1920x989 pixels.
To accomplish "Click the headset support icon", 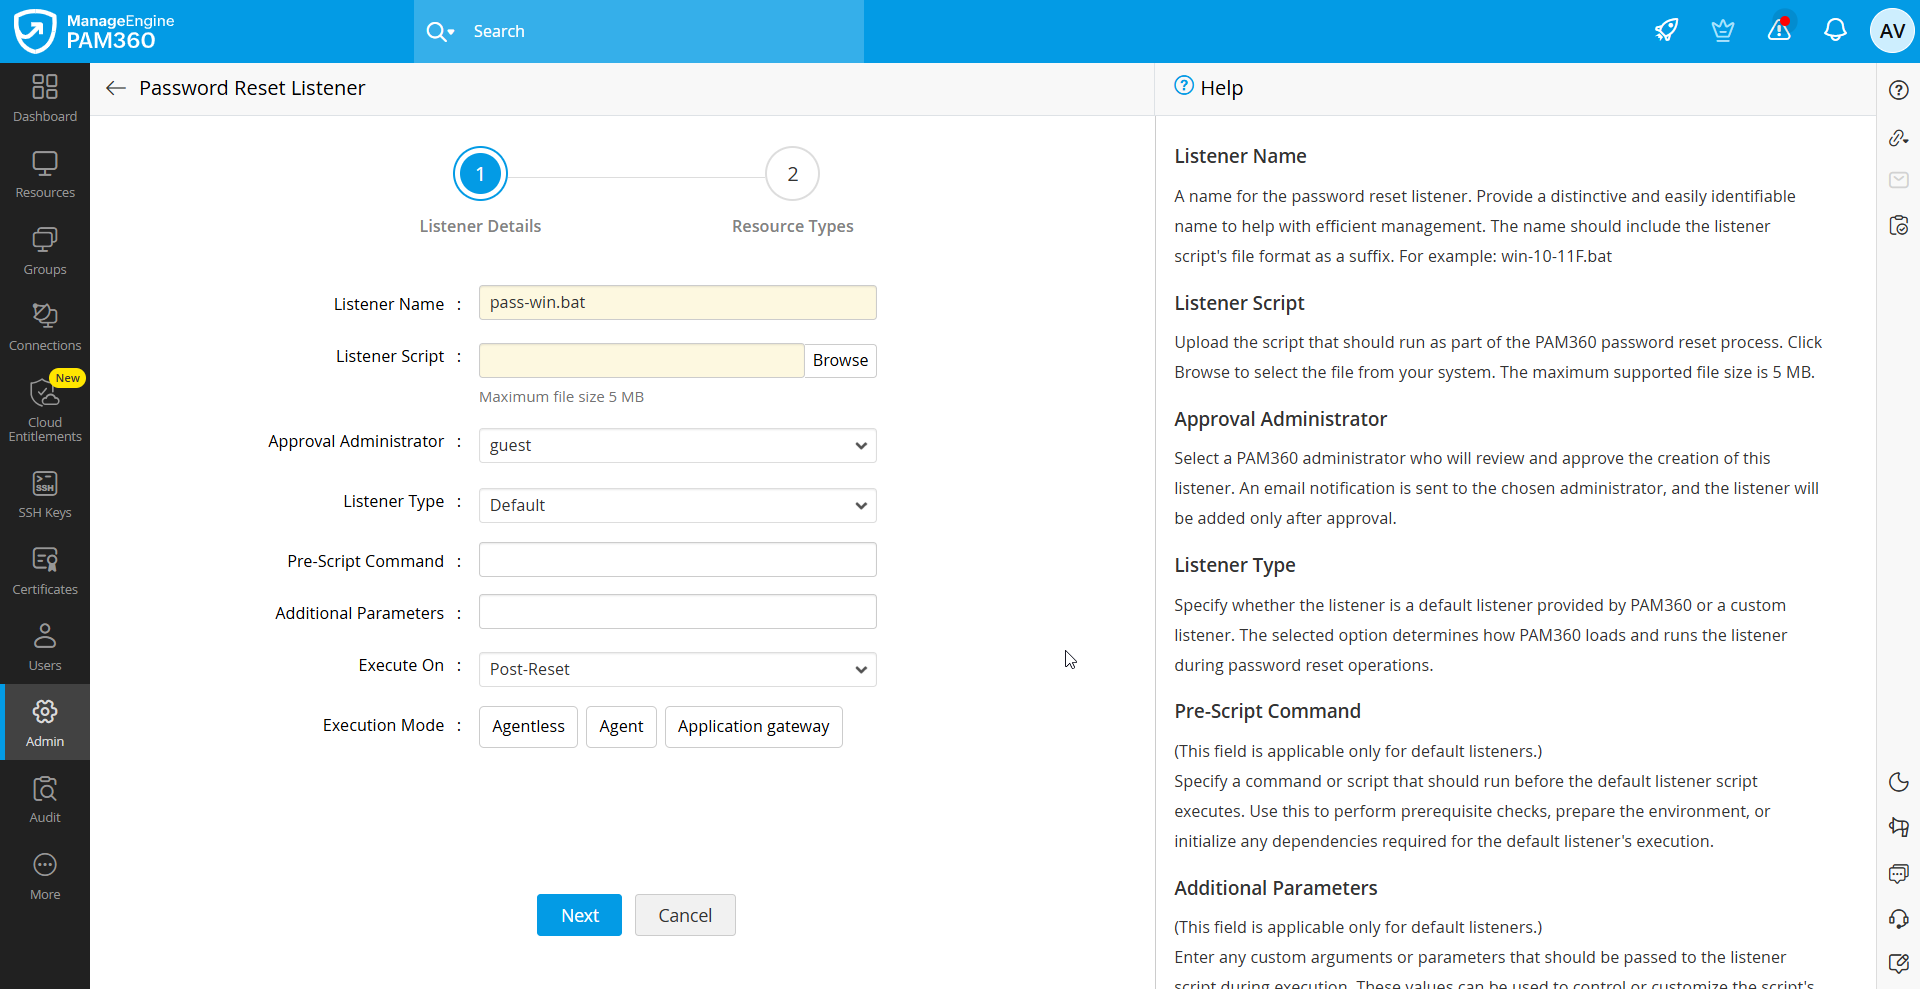I will point(1899,918).
